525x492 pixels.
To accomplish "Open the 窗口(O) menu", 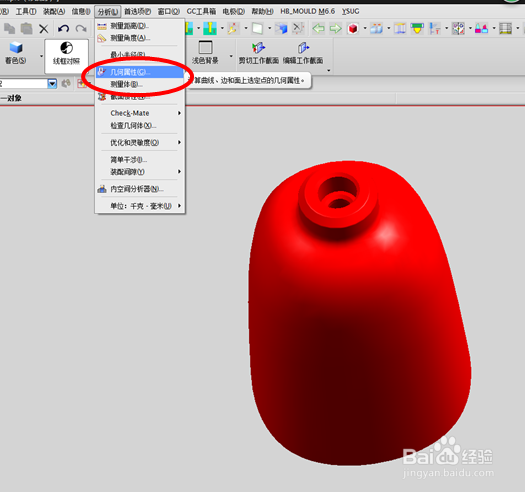I will tap(169, 11).
